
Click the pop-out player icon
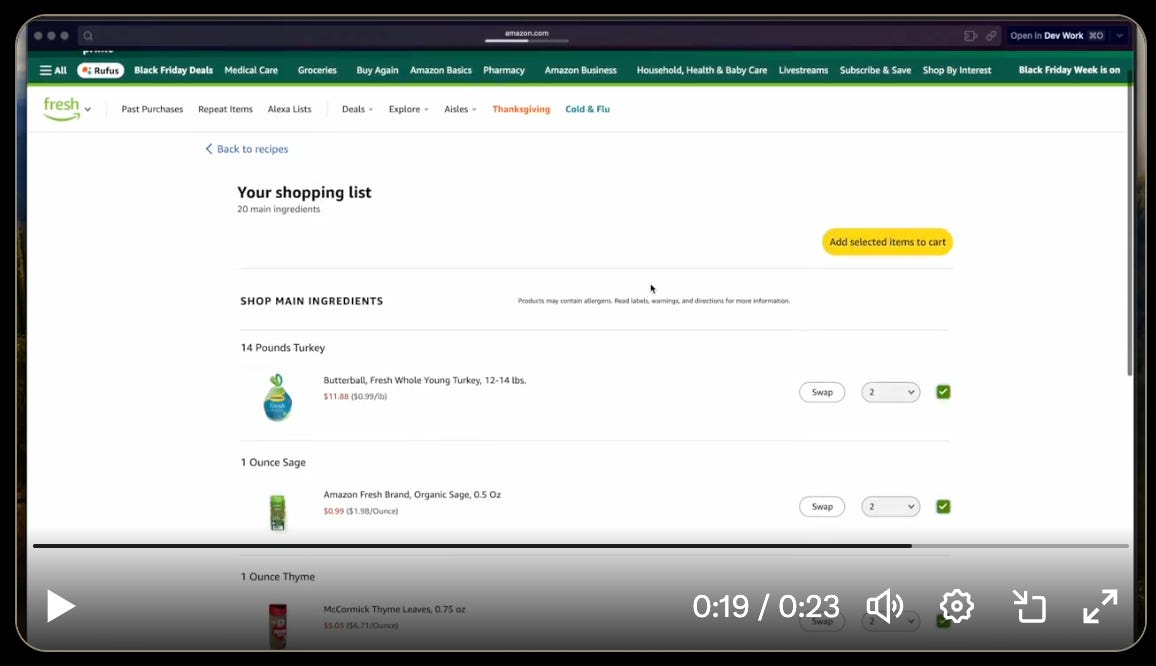pos(1029,606)
